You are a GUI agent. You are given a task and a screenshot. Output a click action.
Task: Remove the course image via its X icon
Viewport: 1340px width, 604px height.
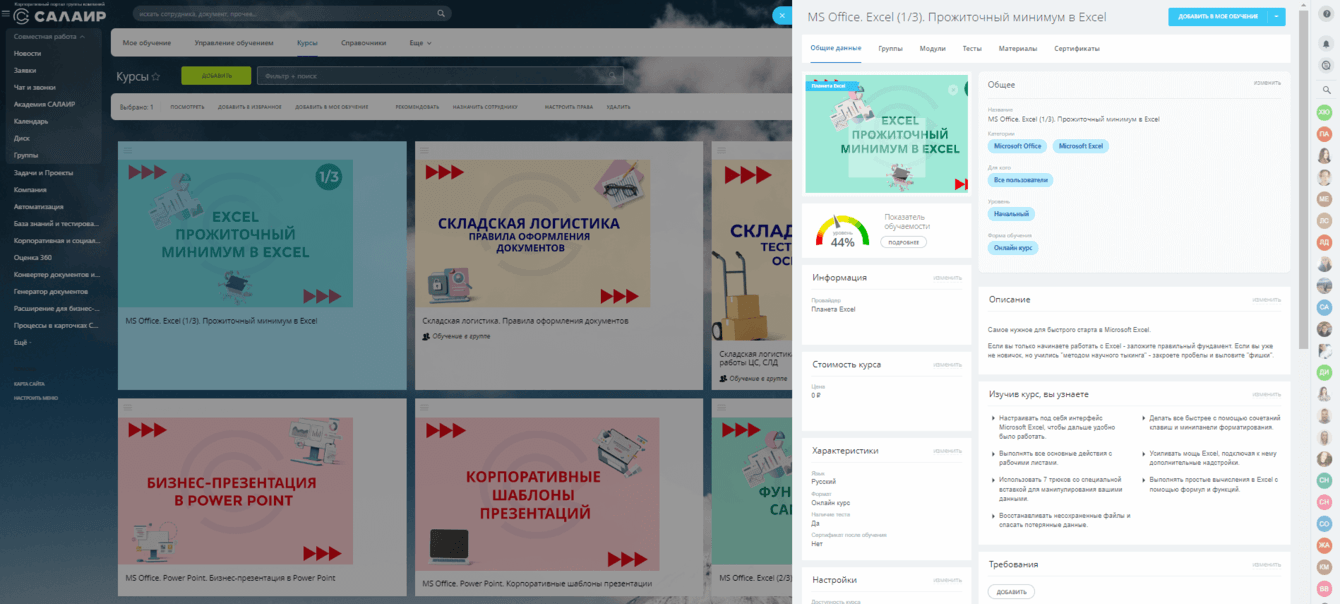tap(953, 90)
